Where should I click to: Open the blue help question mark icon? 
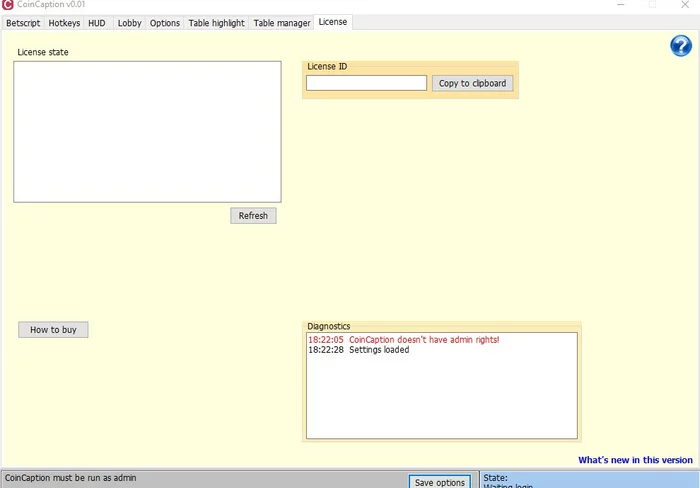coord(681,46)
